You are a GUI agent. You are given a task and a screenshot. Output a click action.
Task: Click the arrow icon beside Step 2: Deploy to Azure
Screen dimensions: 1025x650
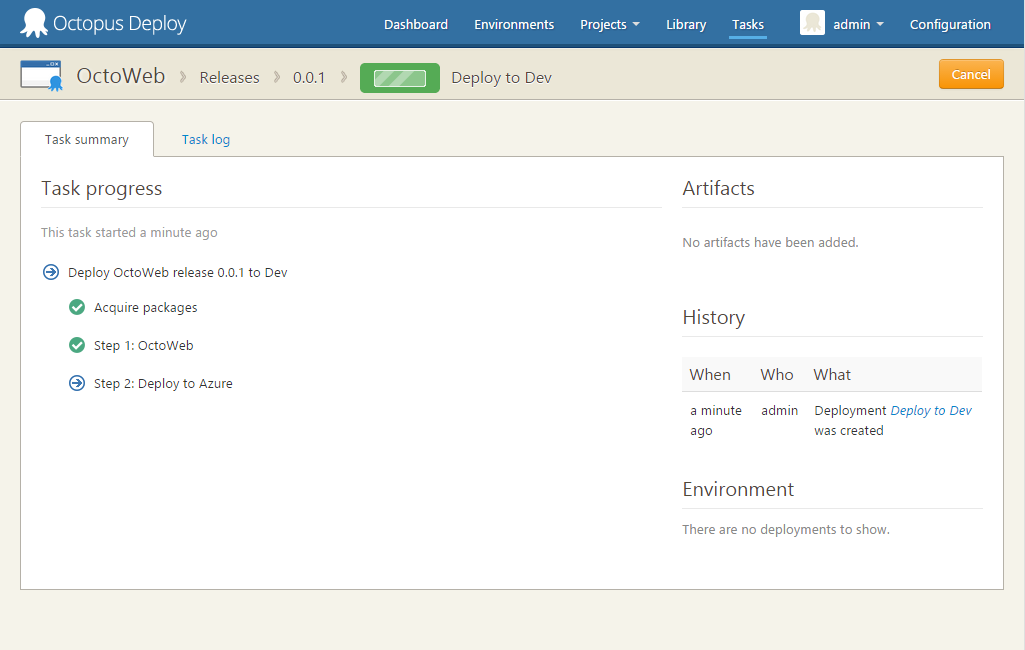(x=77, y=383)
